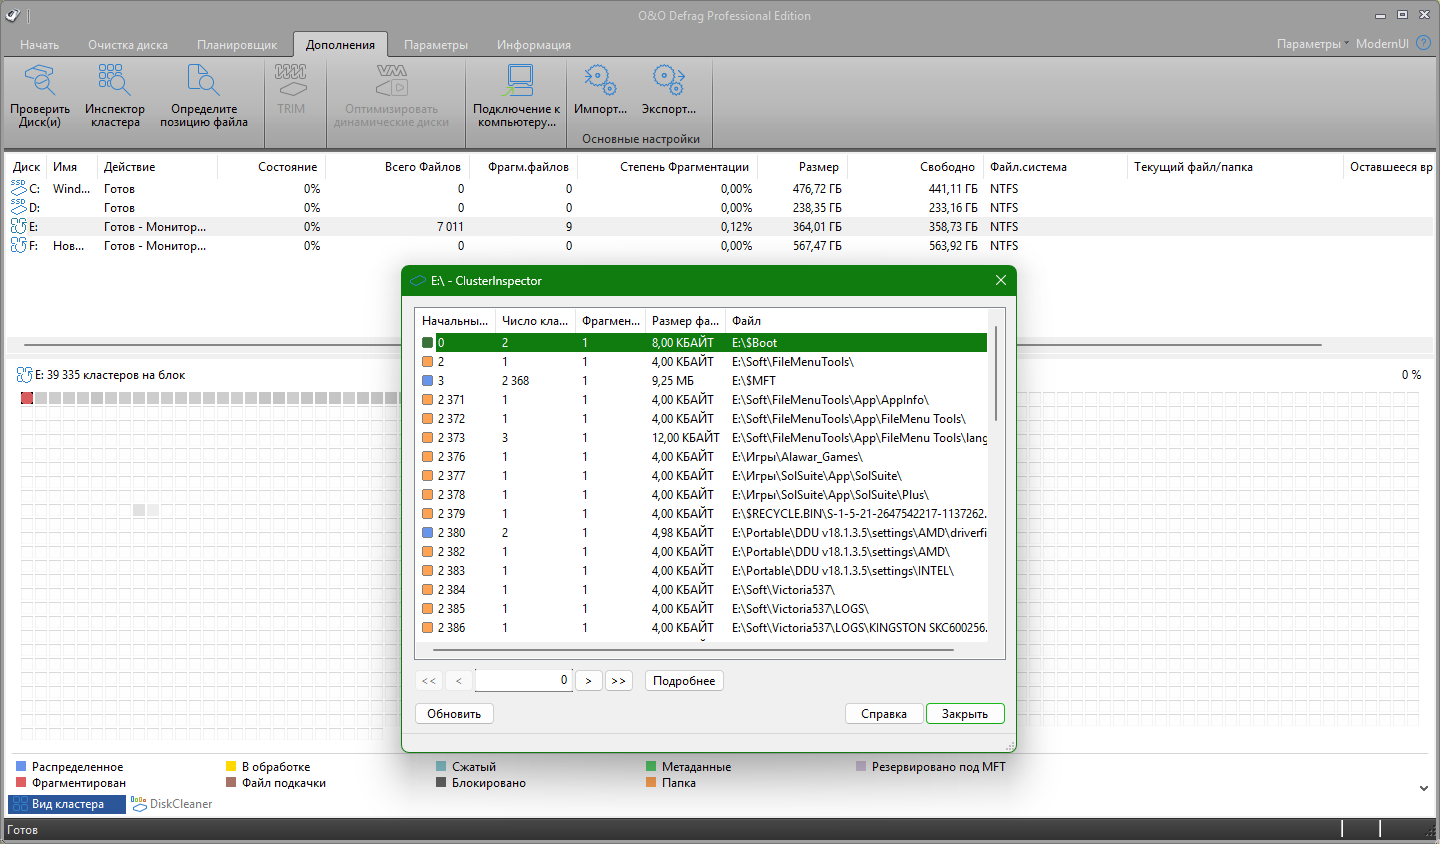The width and height of the screenshot is (1440, 844).
Task: Open the Cluster Inspector (Инспектор кластера) tool
Action: (114, 81)
